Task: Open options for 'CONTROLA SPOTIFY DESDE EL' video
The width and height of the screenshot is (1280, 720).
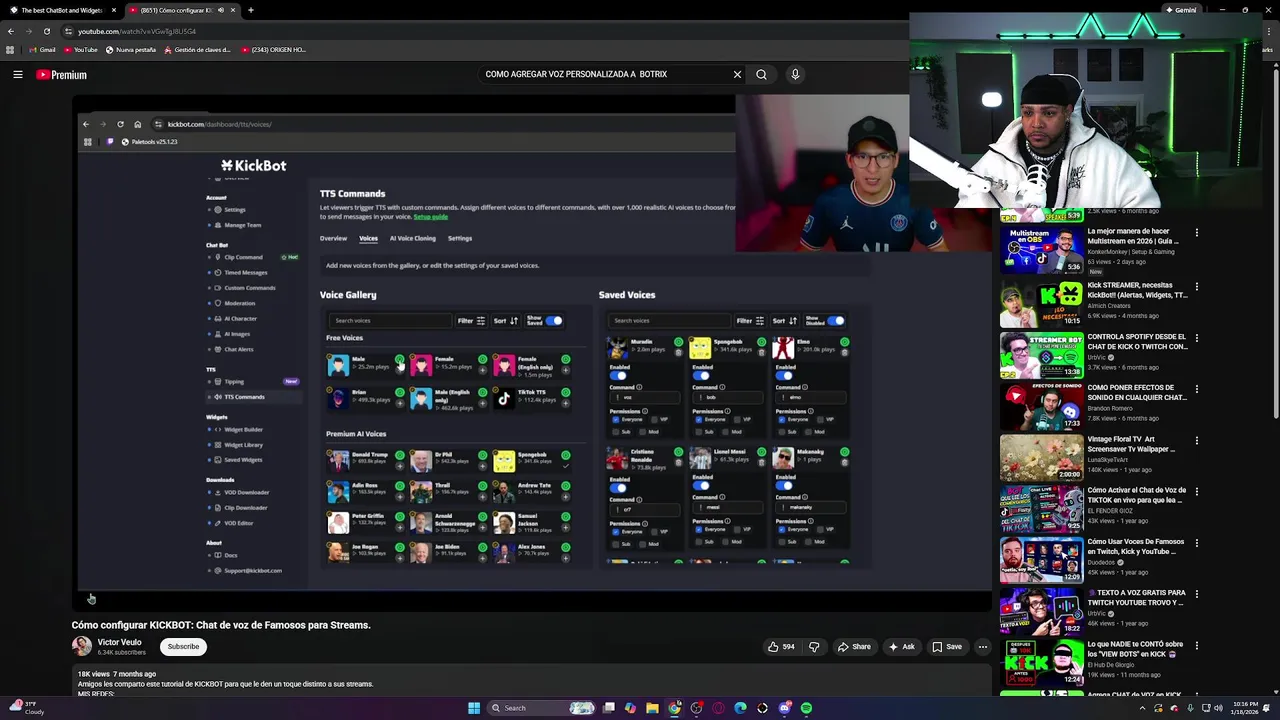Action: pos(1196,338)
